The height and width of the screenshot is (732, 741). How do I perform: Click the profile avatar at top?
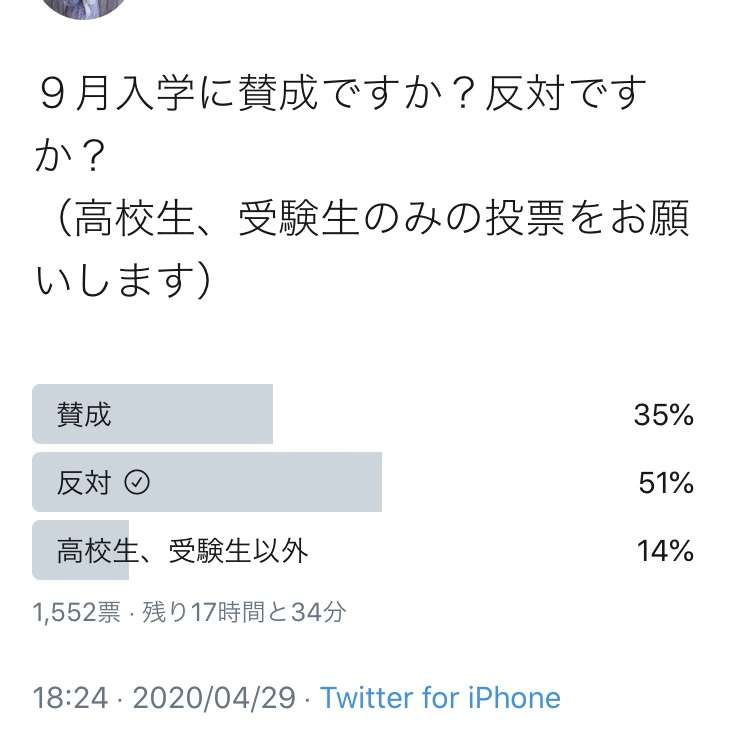(x=83, y=7)
